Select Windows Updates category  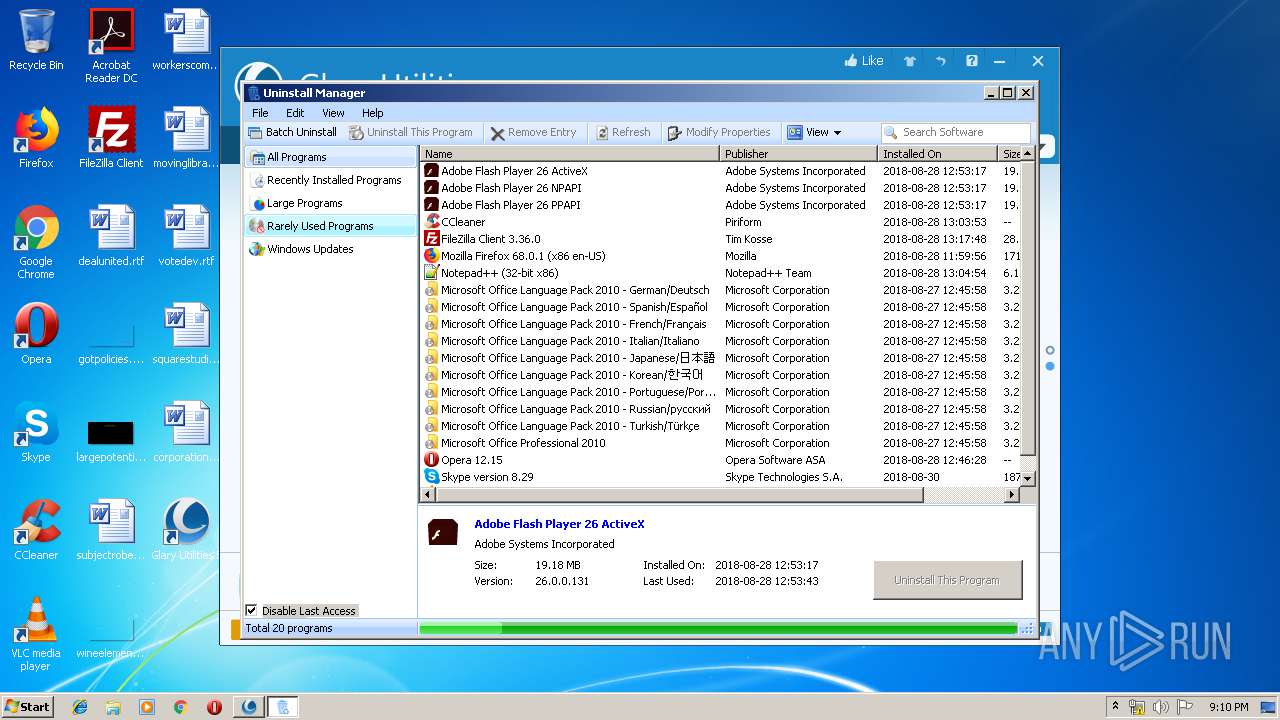tap(330, 249)
